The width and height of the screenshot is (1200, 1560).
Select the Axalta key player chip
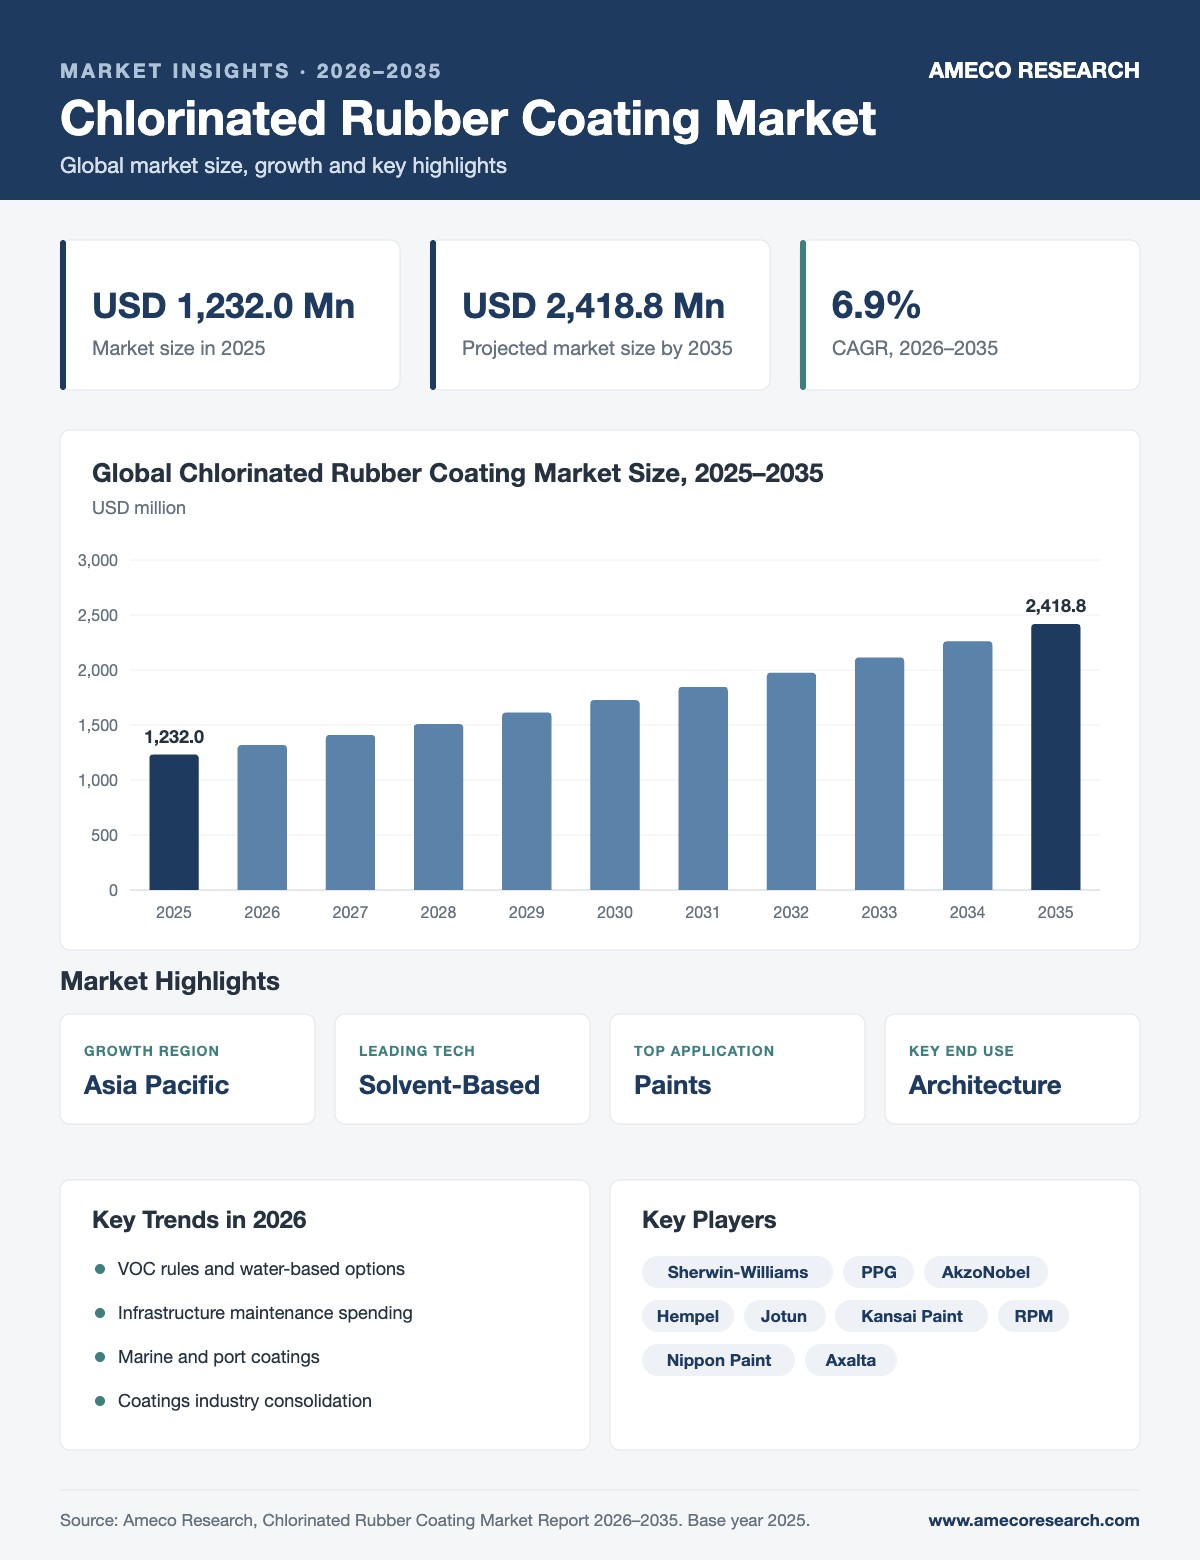click(851, 1360)
